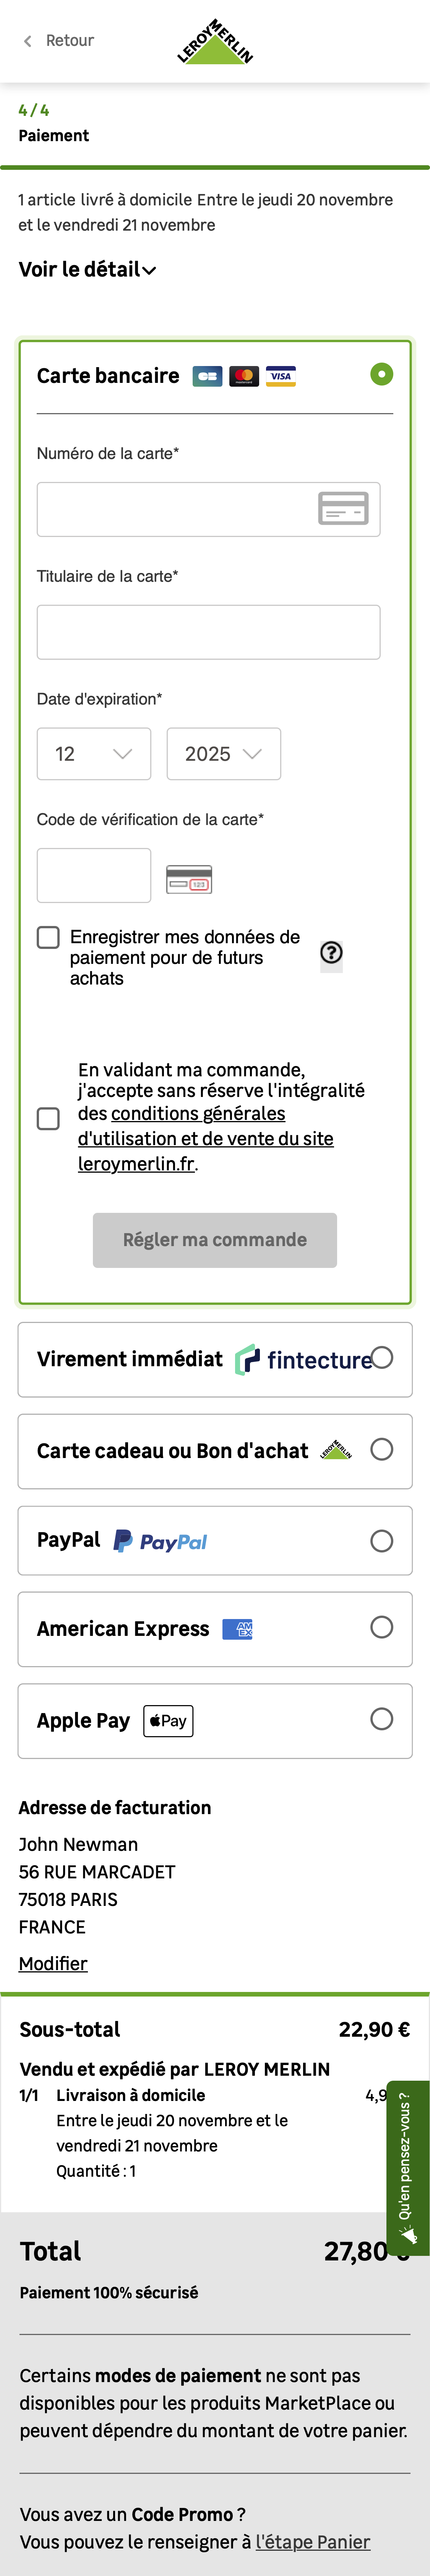The width and height of the screenshot is (430, 2576).
Task: Click the Visa card logo
Action: pos(281,376)
